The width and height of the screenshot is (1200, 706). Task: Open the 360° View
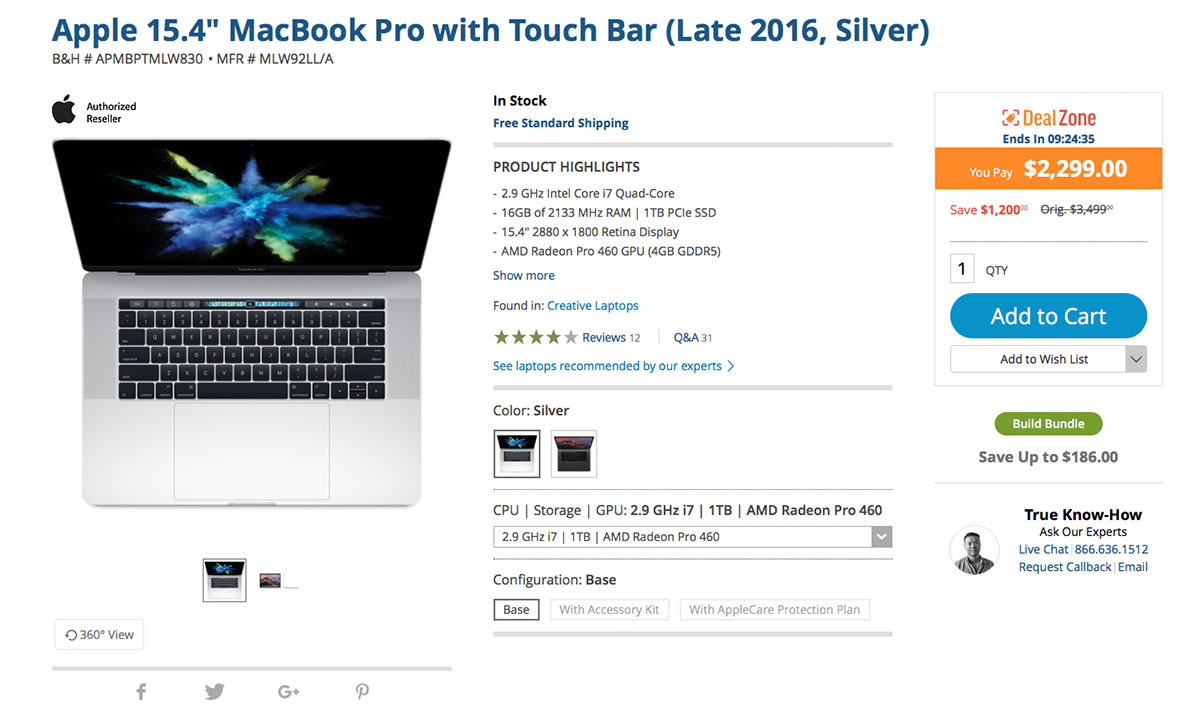coord(99,634)
